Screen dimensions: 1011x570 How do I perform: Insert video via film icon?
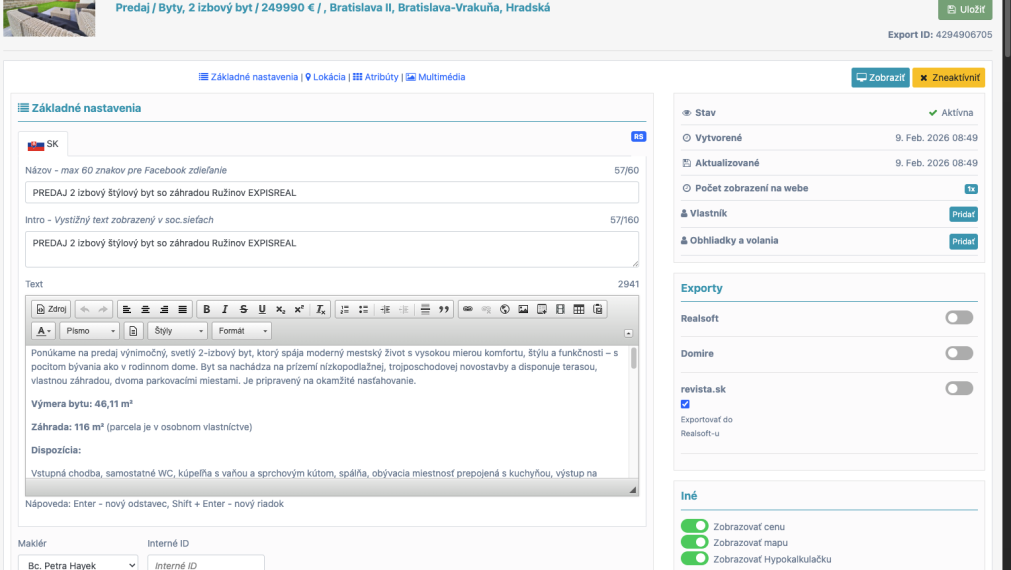click(560, 310)
